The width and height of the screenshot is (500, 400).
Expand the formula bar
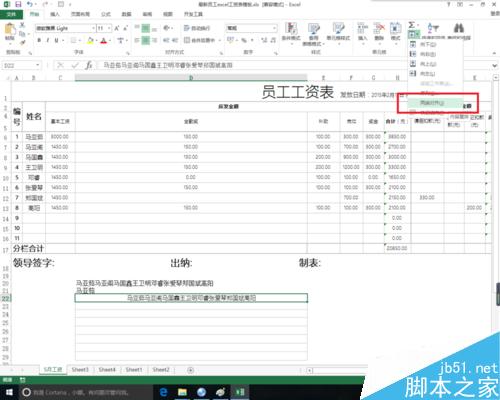(495, 65)
